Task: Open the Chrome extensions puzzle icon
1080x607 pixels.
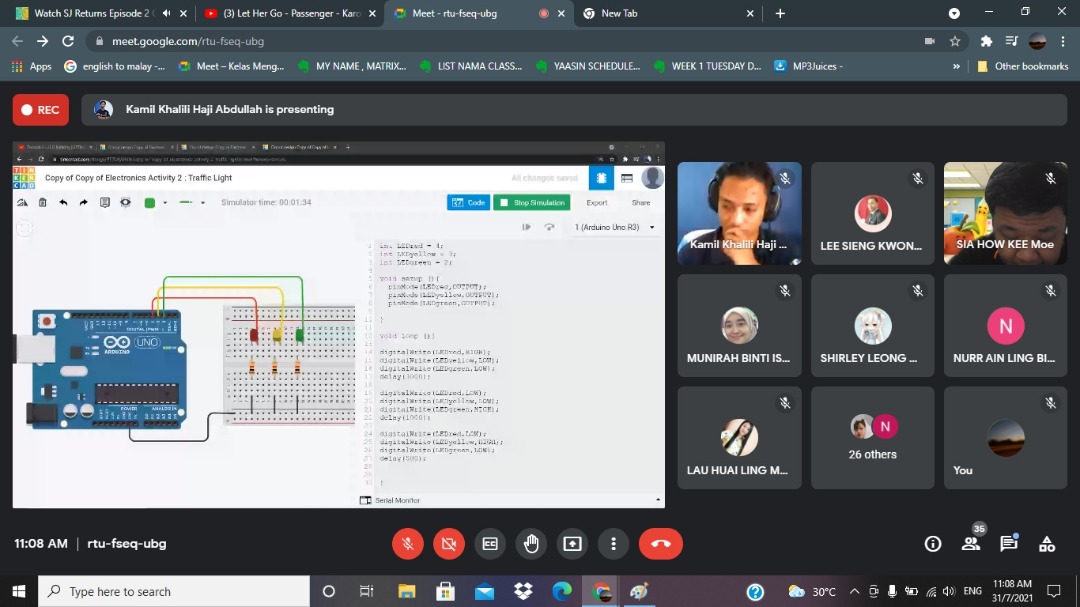Action: tap(986, 41)
